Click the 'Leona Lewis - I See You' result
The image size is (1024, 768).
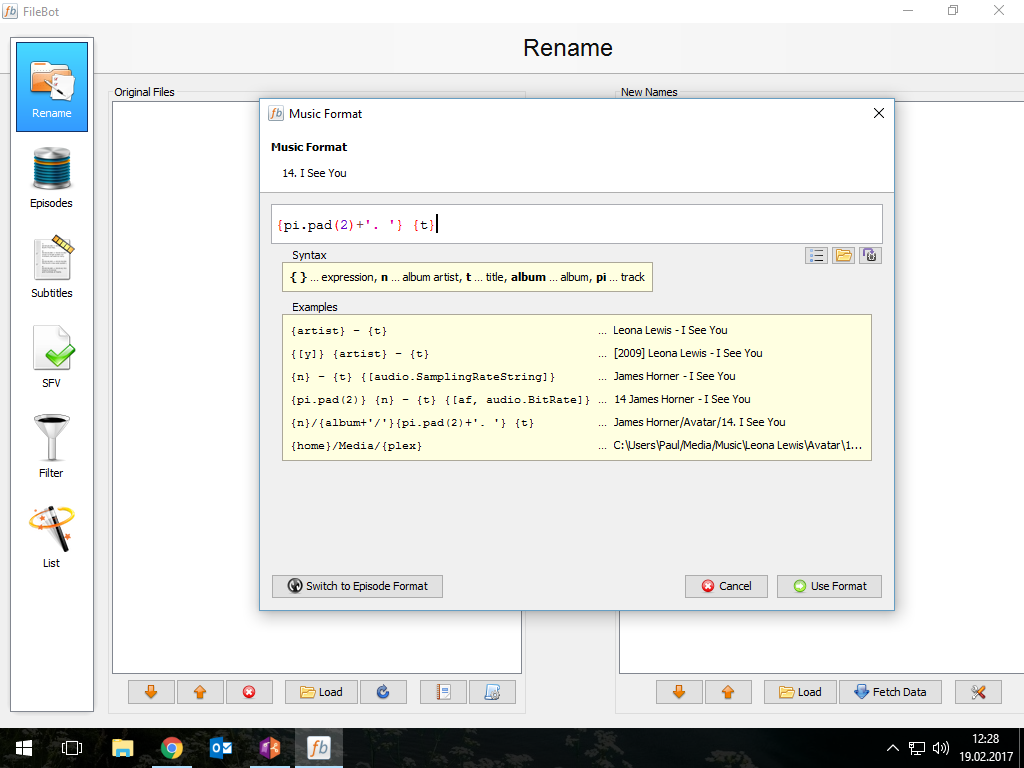coord(670,330)
